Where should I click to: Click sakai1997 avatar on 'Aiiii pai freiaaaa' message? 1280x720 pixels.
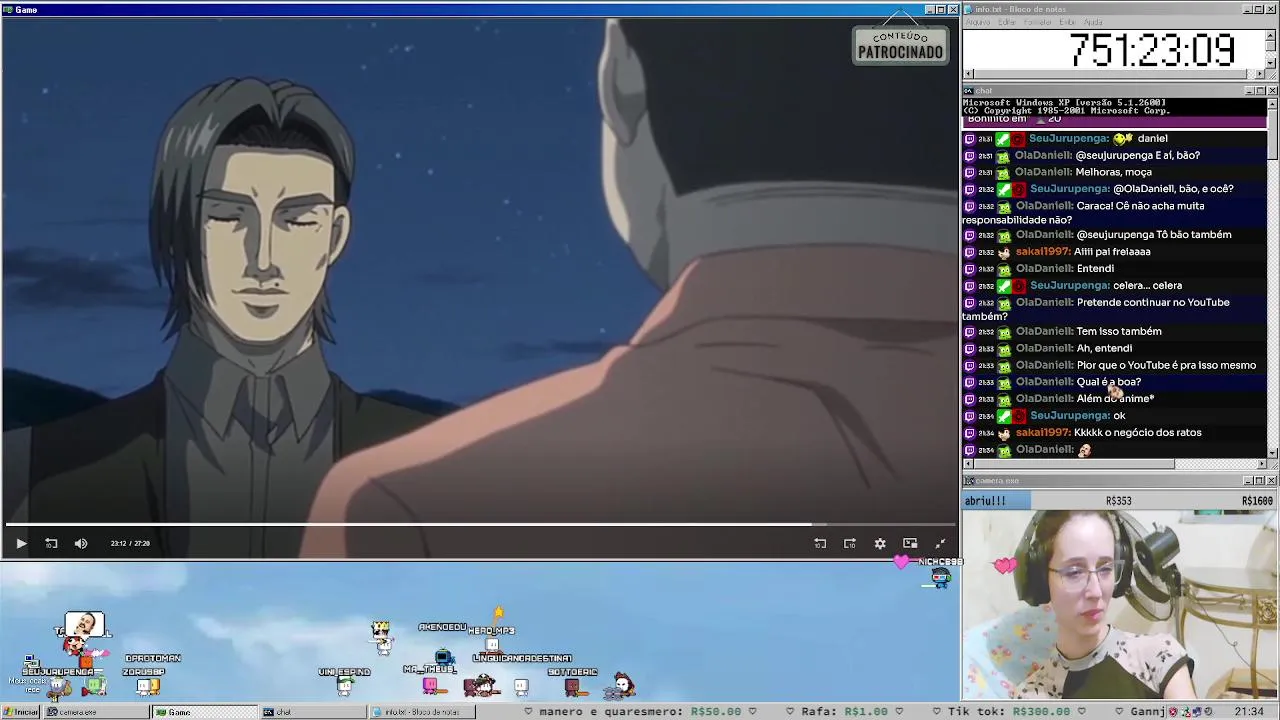(x=1004, y=253)
